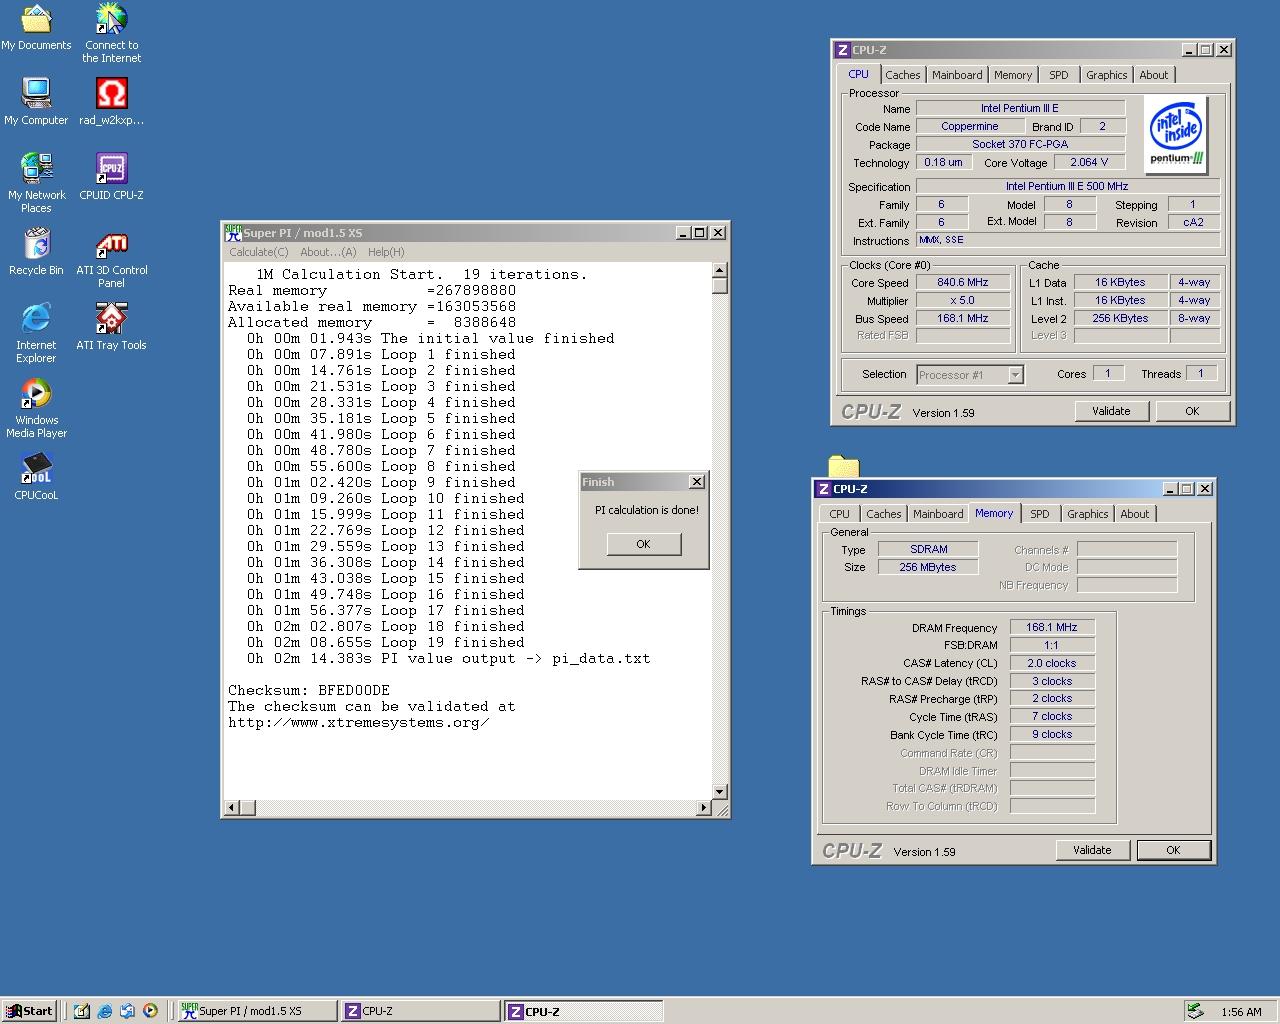Switch to About tab in lower CPU-Z window
The image size is (1280, 1024).
(x=1135, y=514)
